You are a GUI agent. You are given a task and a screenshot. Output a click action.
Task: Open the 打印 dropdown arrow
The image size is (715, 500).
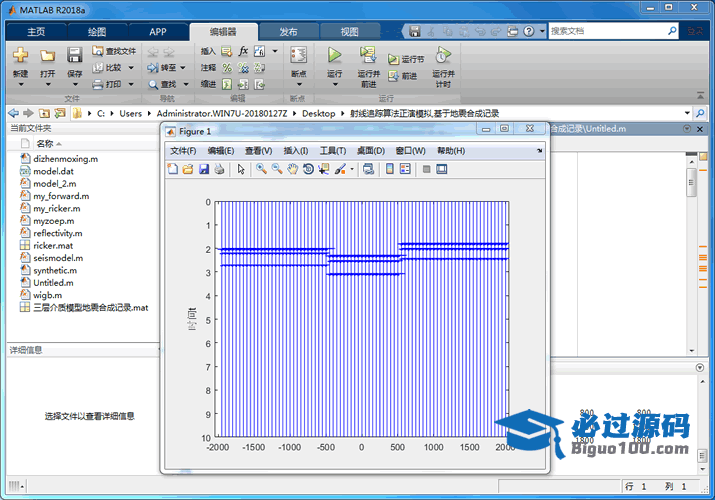[131, 84]
